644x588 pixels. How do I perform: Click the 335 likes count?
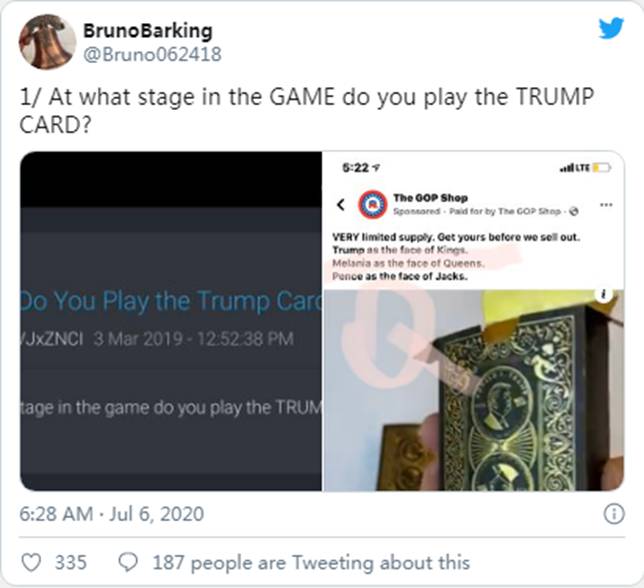pos(71,563)
